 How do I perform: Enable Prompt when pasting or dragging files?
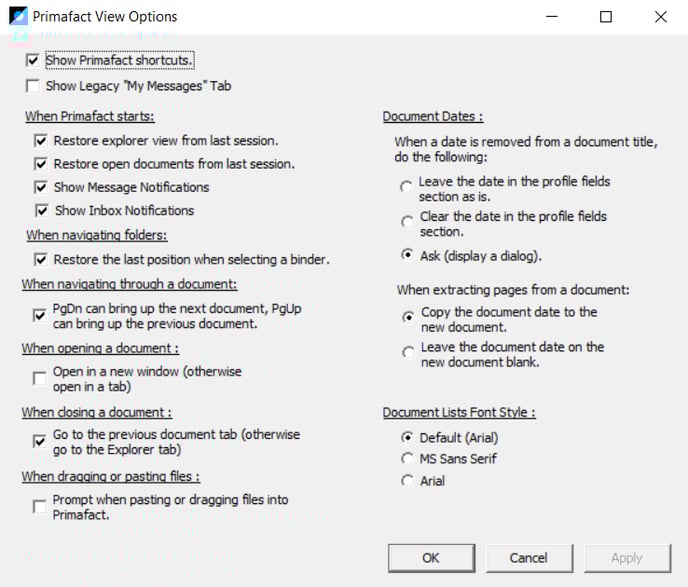(40, 507)
